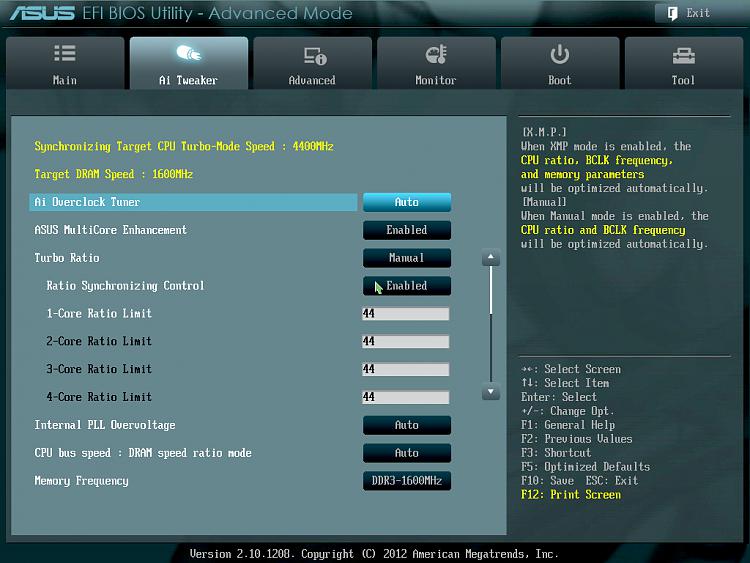Click the 3-Core Ratio Limit field

pyautogui.click(x=406, y=369)
